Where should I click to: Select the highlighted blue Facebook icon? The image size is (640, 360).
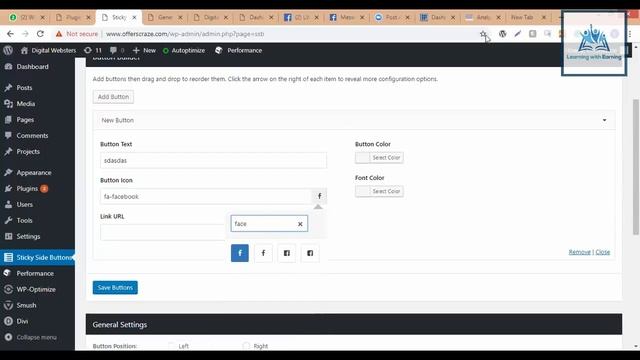click(240, 253)
